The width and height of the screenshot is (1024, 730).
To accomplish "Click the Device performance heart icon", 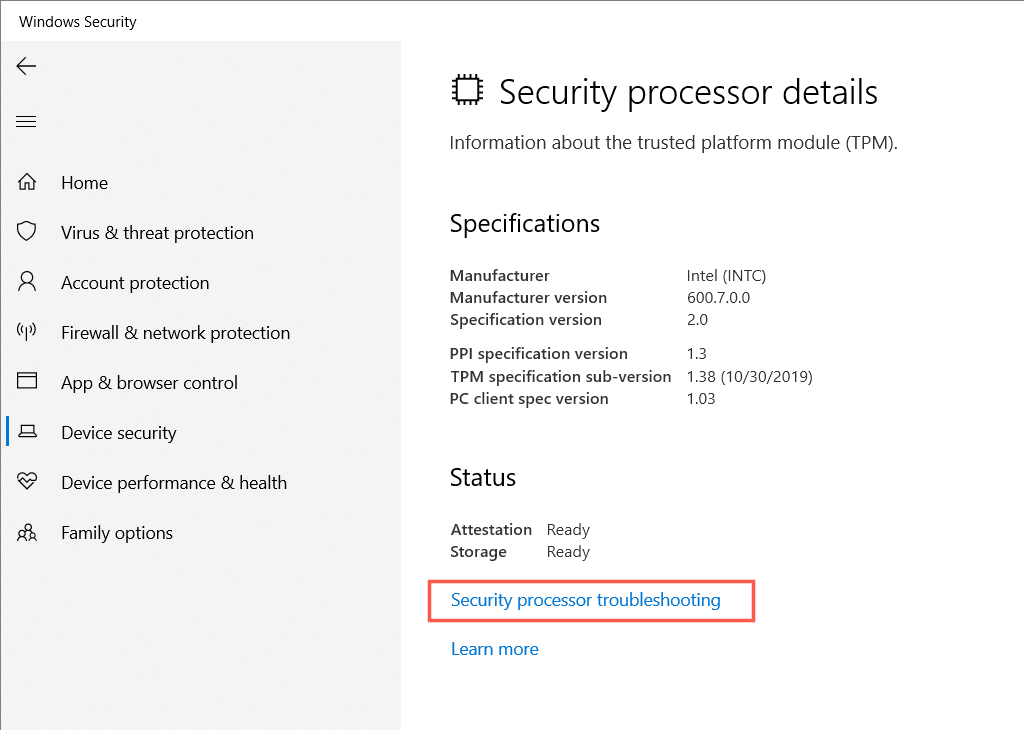I will [x=27, y=482].
